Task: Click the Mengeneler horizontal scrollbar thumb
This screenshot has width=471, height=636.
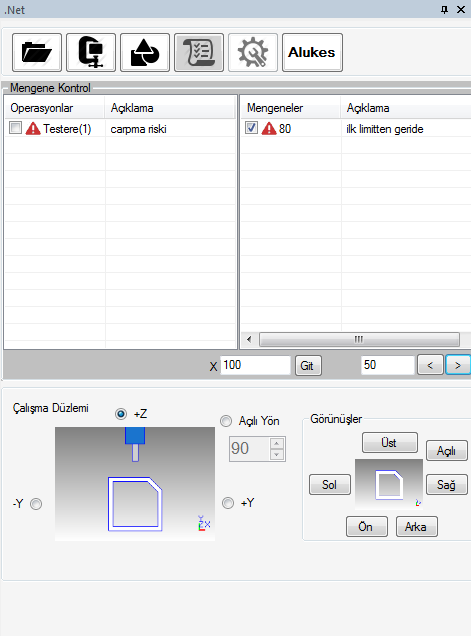Action: [359, 339]
